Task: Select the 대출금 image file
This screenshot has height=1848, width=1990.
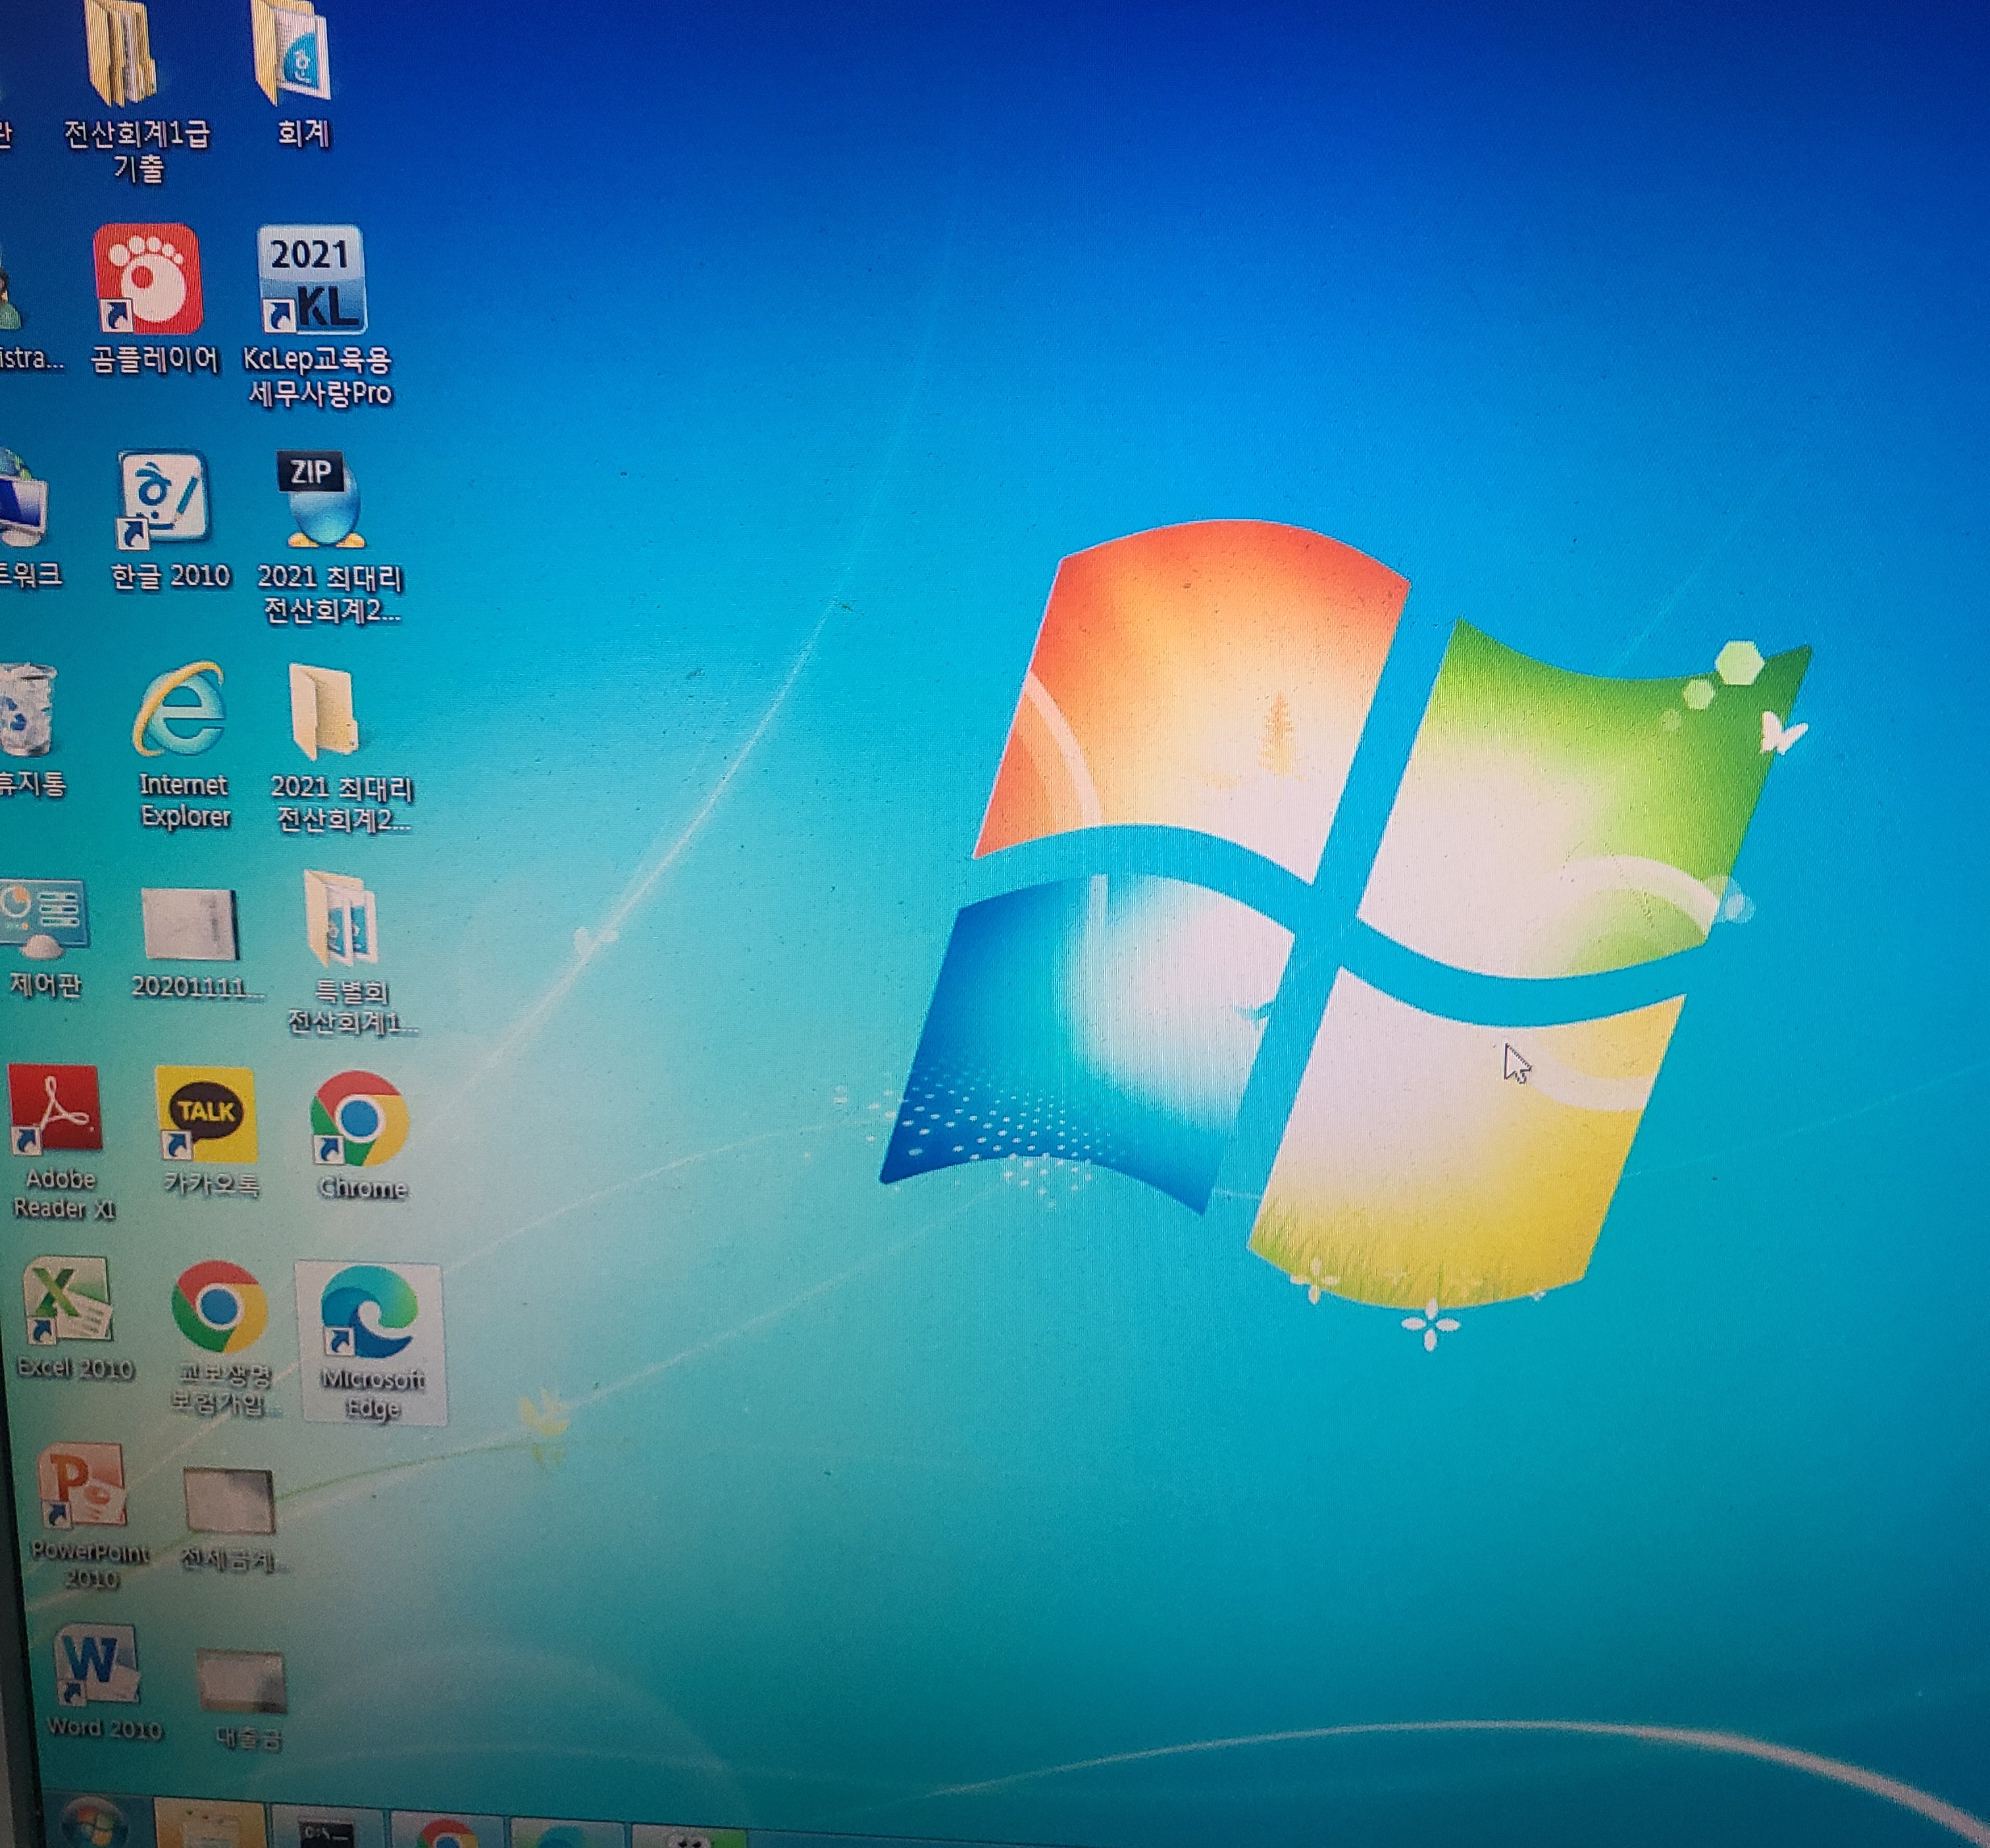Action: (x=244, y=1700)
